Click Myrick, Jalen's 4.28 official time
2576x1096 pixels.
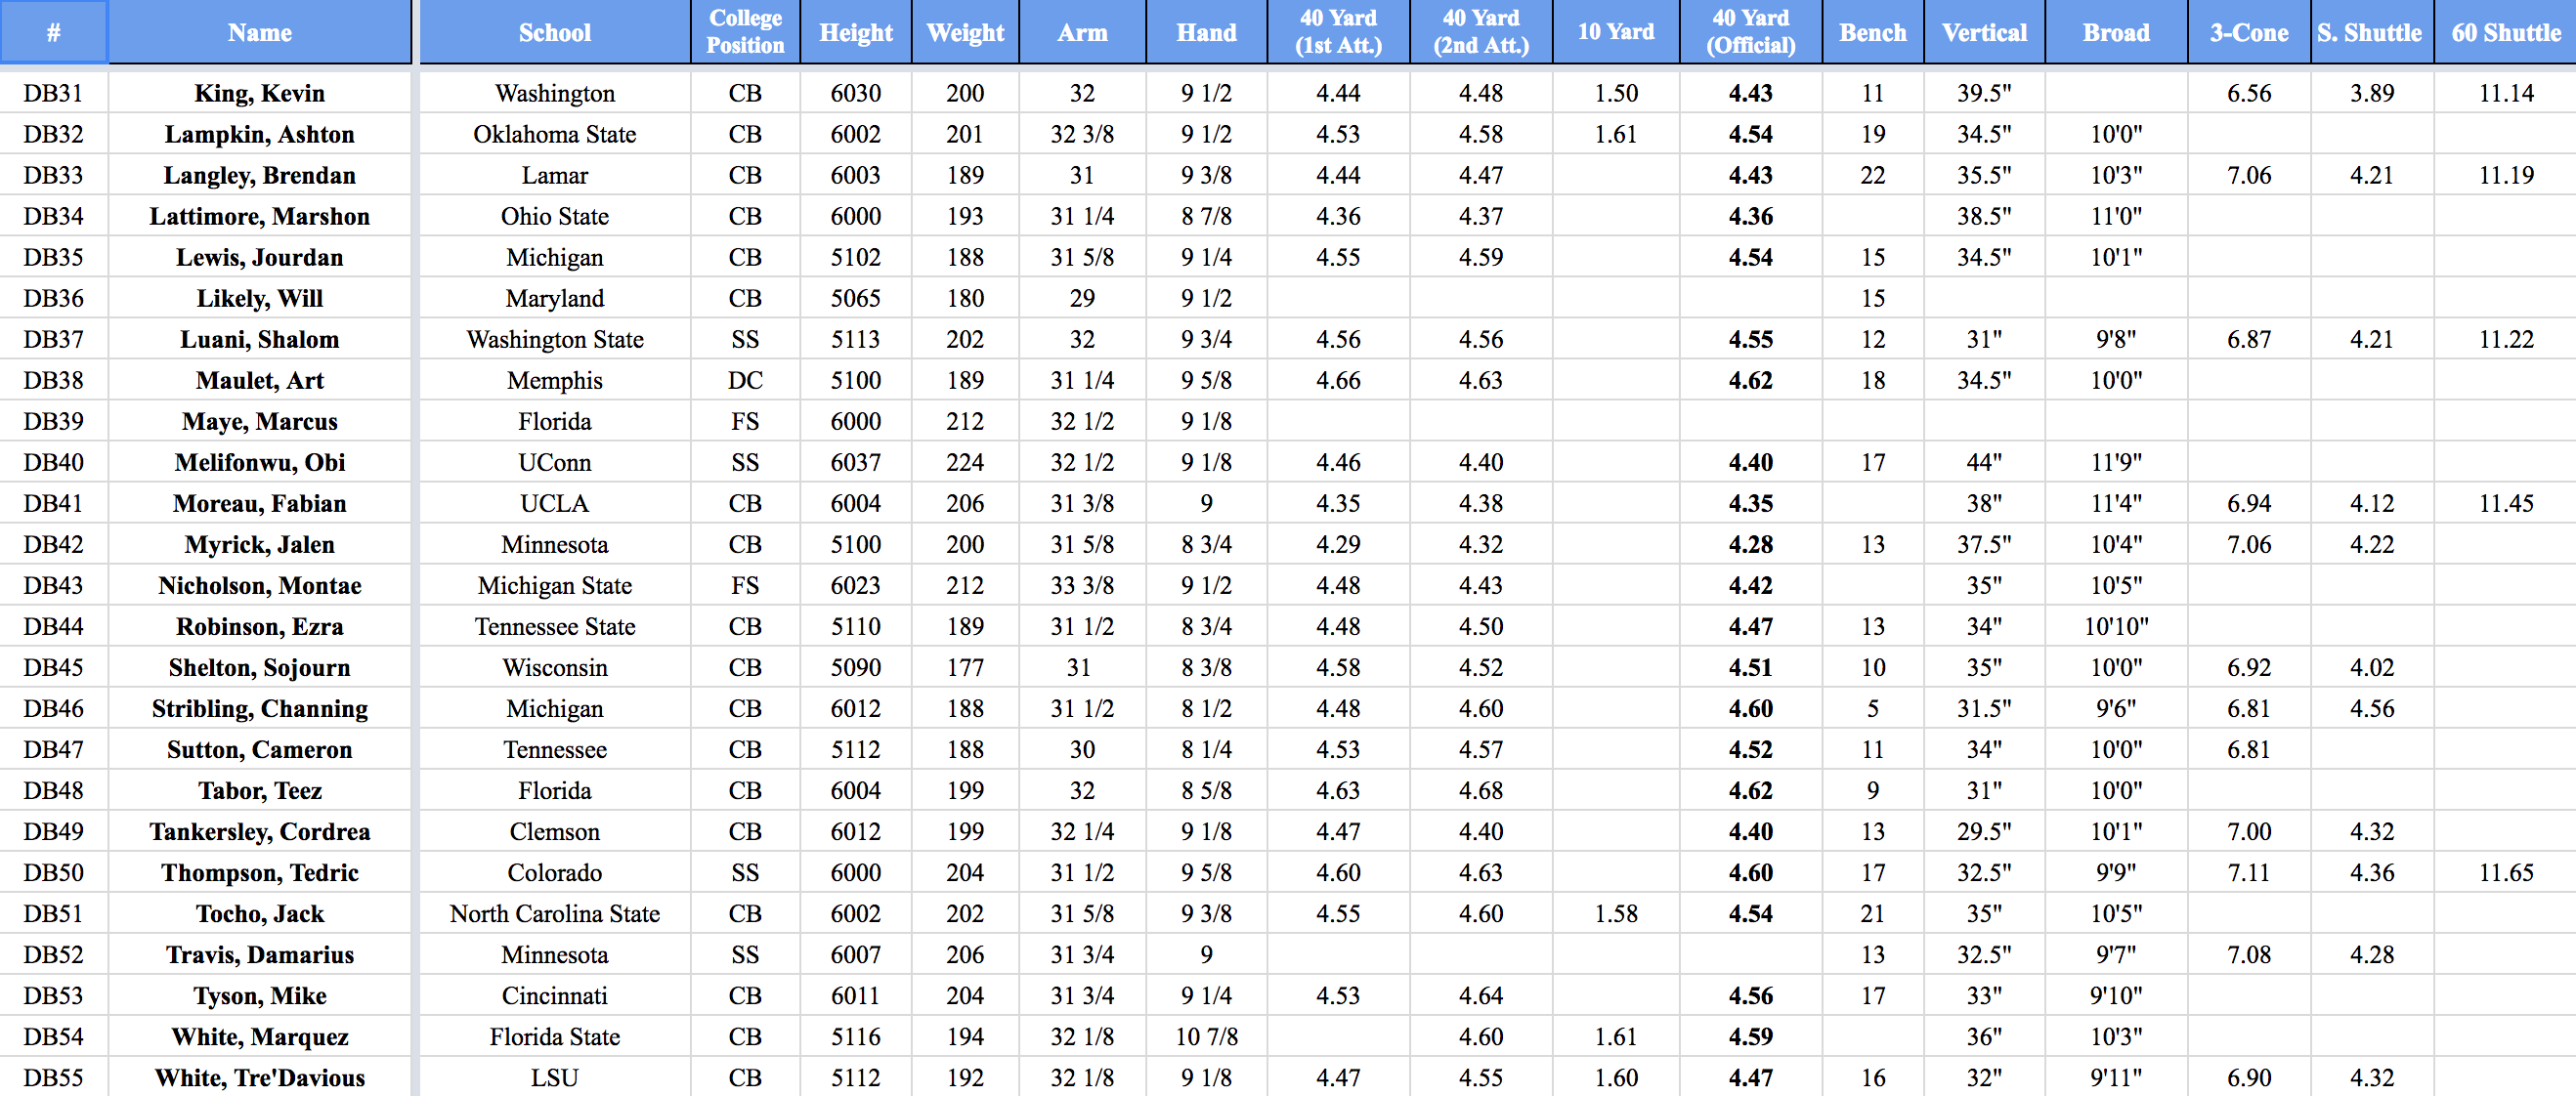click(x=1750, y=544)
